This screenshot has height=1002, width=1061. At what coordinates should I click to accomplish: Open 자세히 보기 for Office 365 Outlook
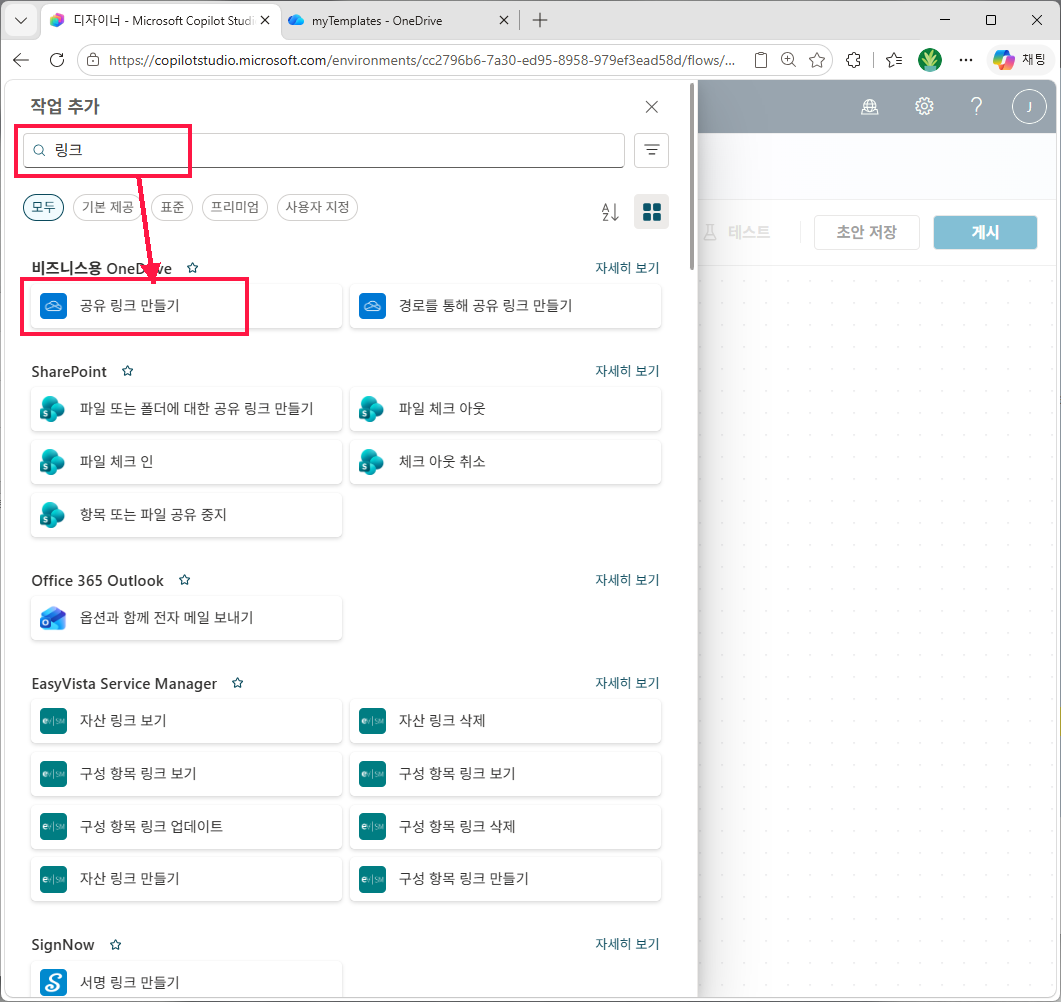coord(627,580)
